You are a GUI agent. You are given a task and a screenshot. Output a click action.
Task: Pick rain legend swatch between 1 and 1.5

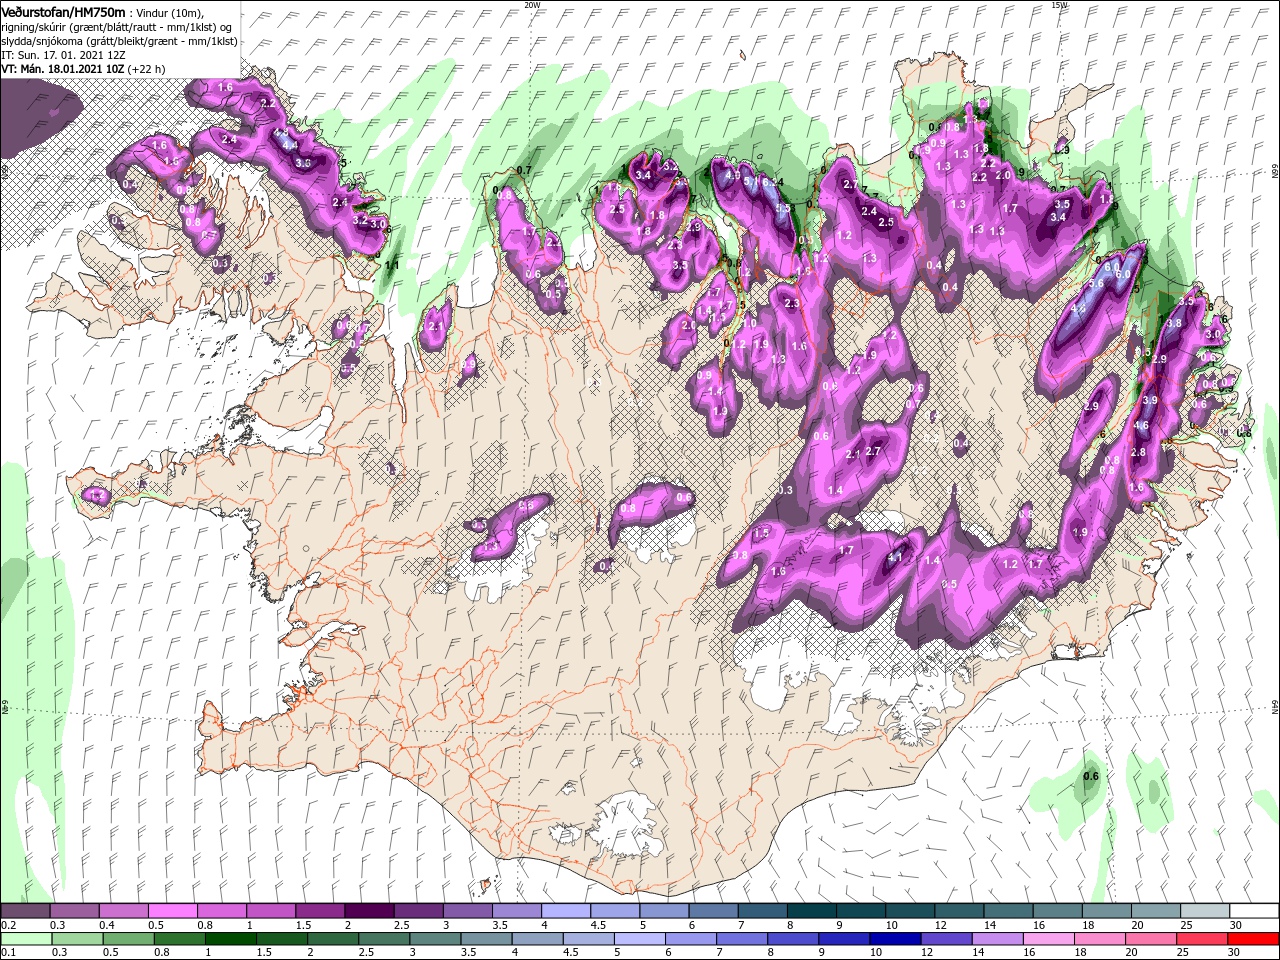coord(231,939)
